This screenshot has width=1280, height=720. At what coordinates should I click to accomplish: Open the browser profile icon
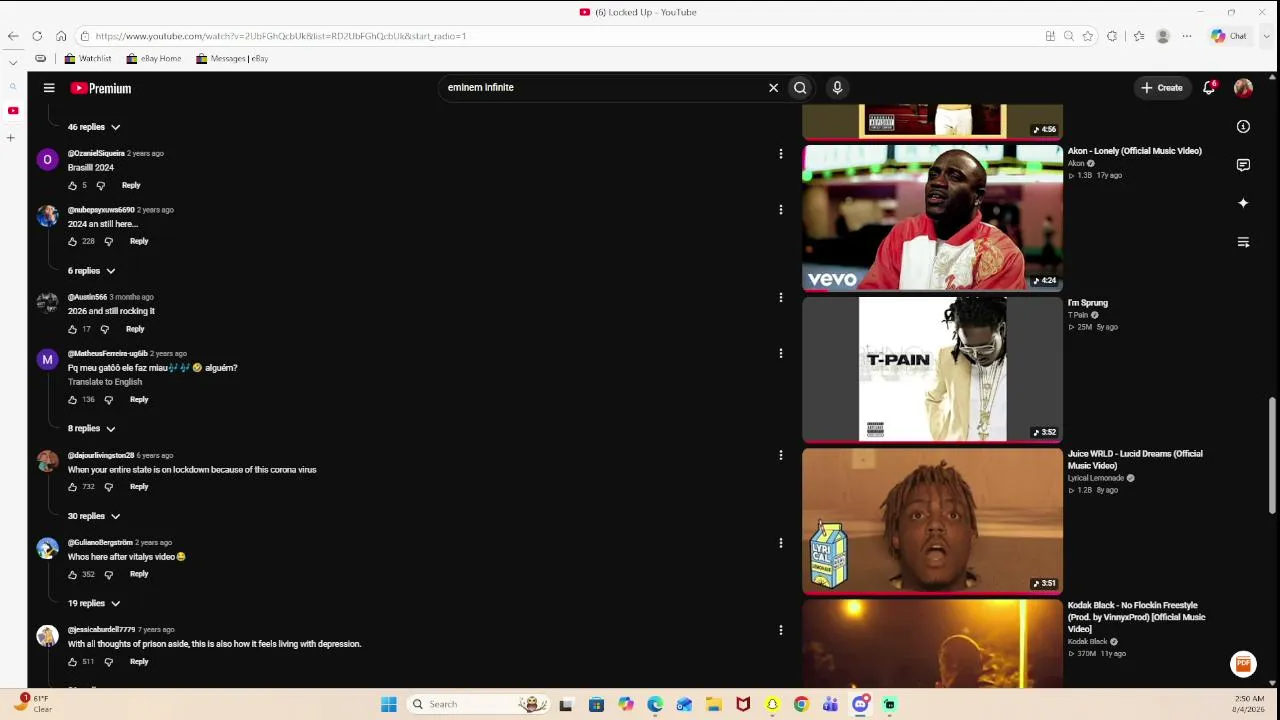(1163, 36)
